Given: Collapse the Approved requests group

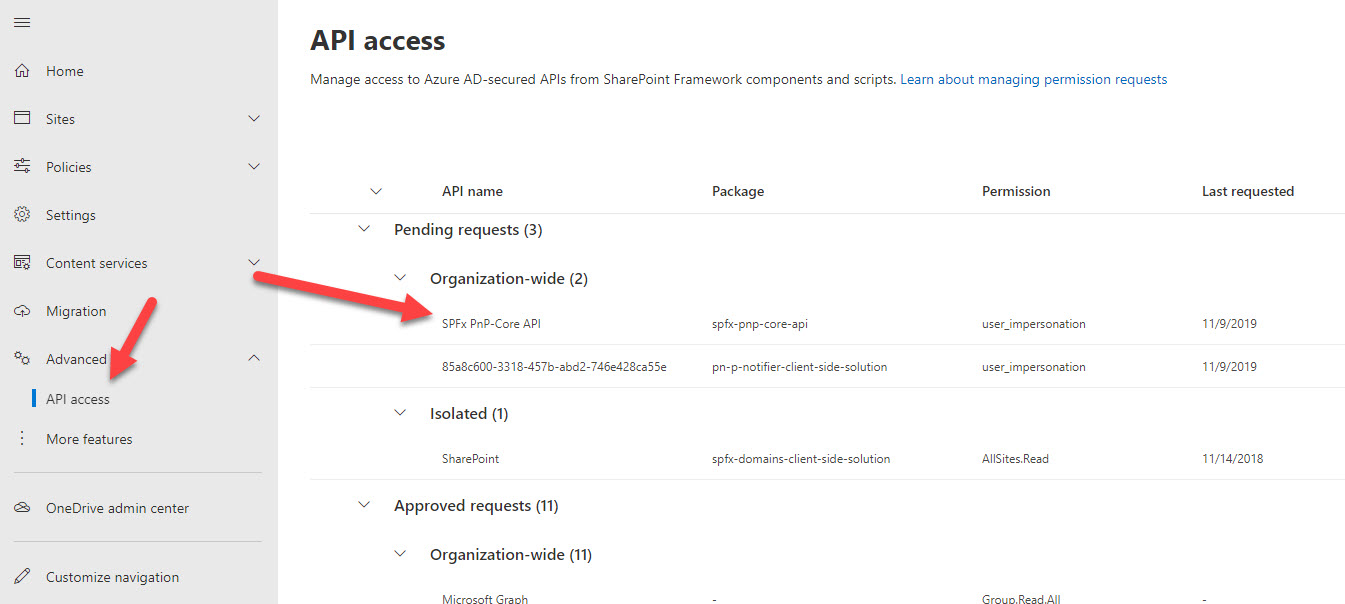Looking at the screenshot, I should click(x=364, y=506).
